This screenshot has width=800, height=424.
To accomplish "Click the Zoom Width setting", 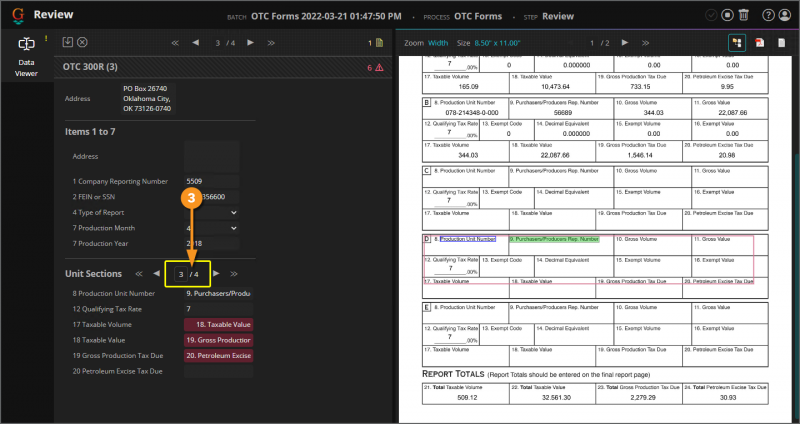I will (x=438, y=43).
